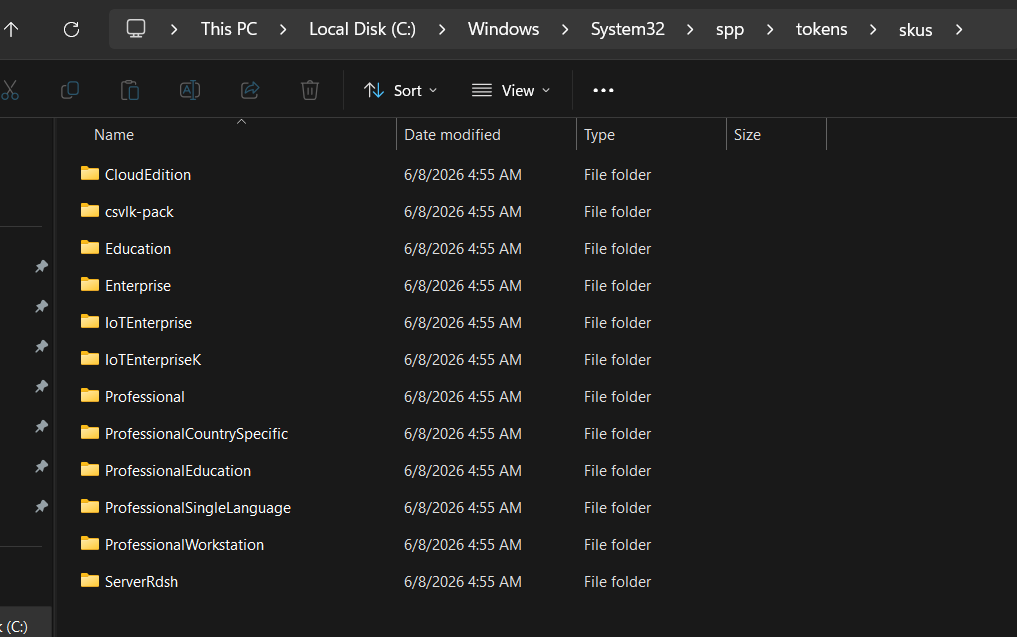Viewport: 1017px width, 637px height.
Task: Select the Cut scissors icon
Action: point(10,90)
